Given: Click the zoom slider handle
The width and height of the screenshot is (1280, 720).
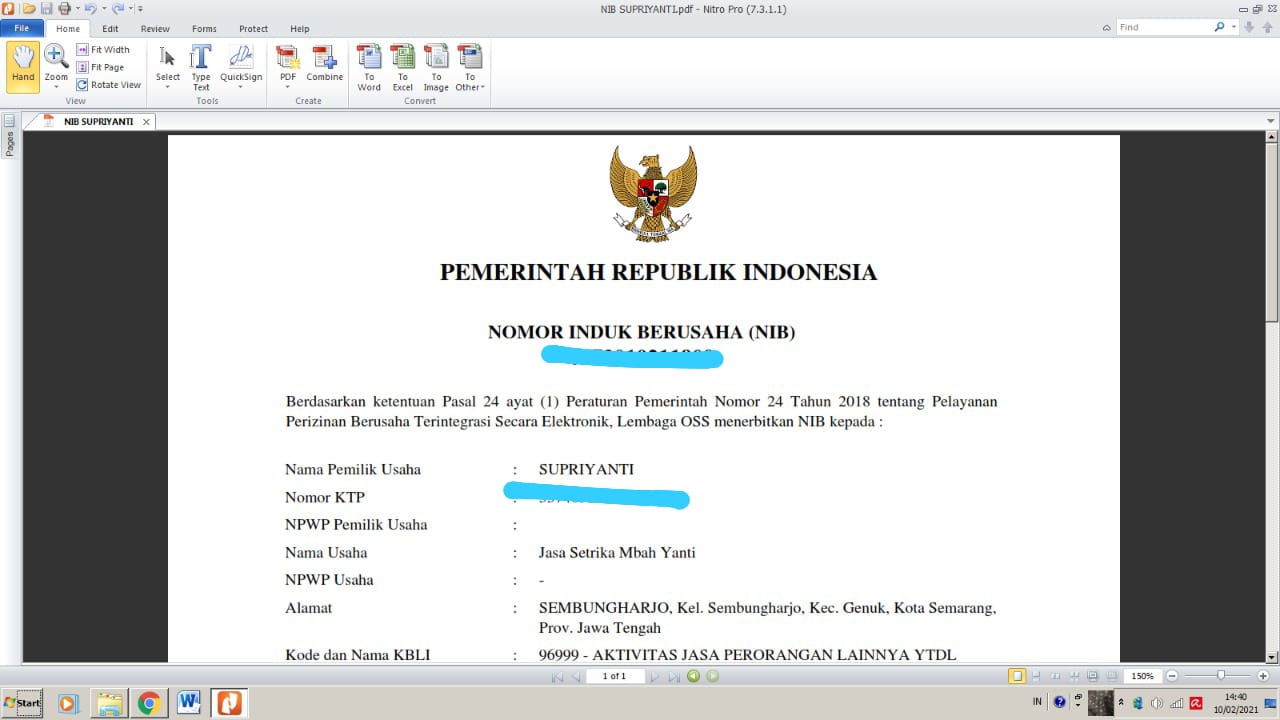Looking at the screenshot, I should (x=1221, y=676).
